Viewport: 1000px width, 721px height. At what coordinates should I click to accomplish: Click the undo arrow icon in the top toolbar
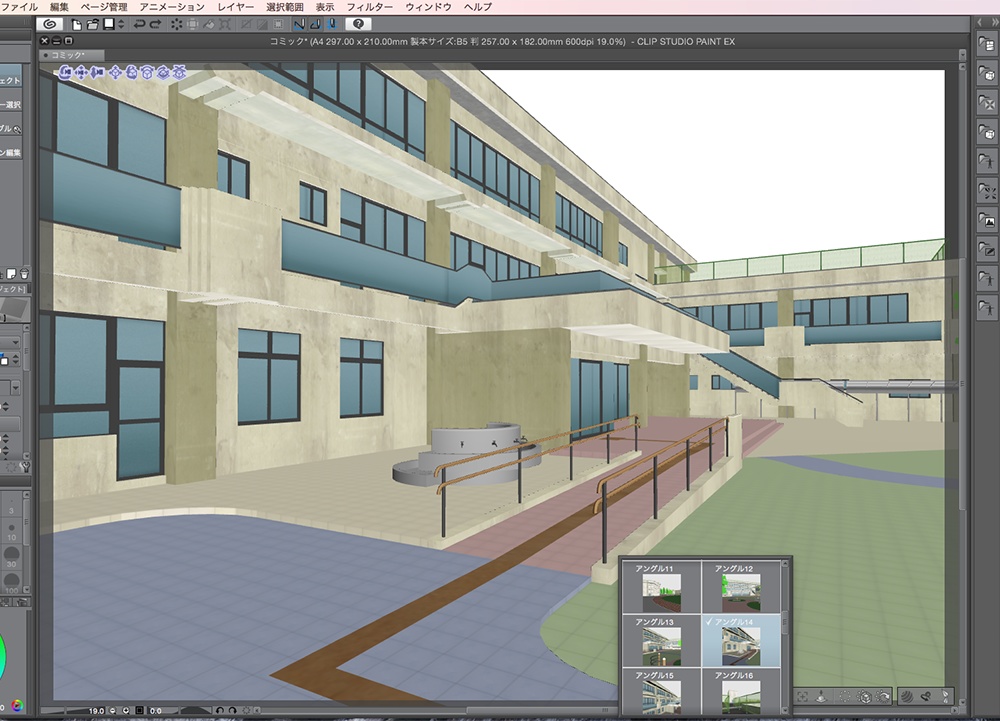point(140,24)
